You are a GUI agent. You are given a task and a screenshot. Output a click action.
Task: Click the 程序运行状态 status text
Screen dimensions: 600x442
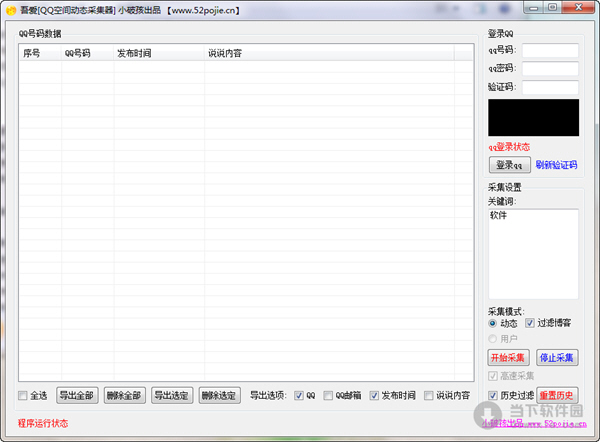click(x=43, y=423)
